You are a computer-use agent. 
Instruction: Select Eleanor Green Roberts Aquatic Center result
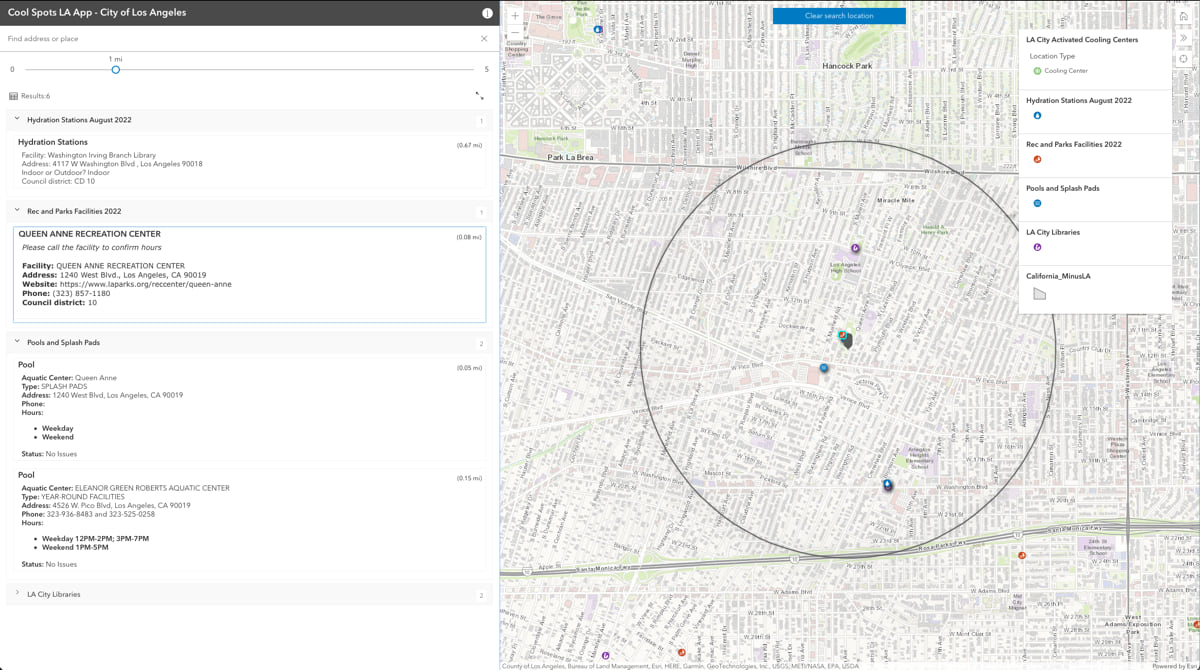click(x=249, y=520)
